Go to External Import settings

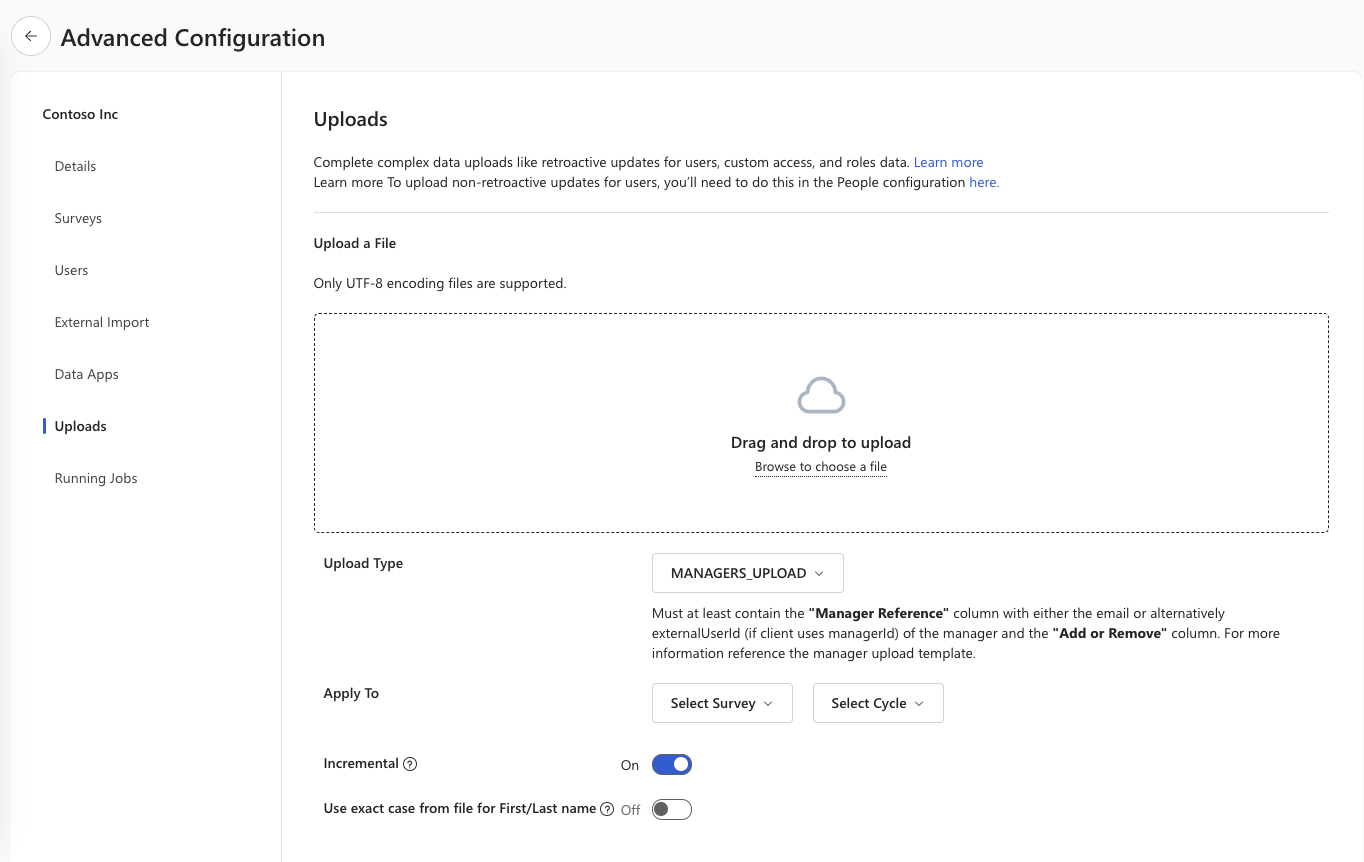click(101, 322)
